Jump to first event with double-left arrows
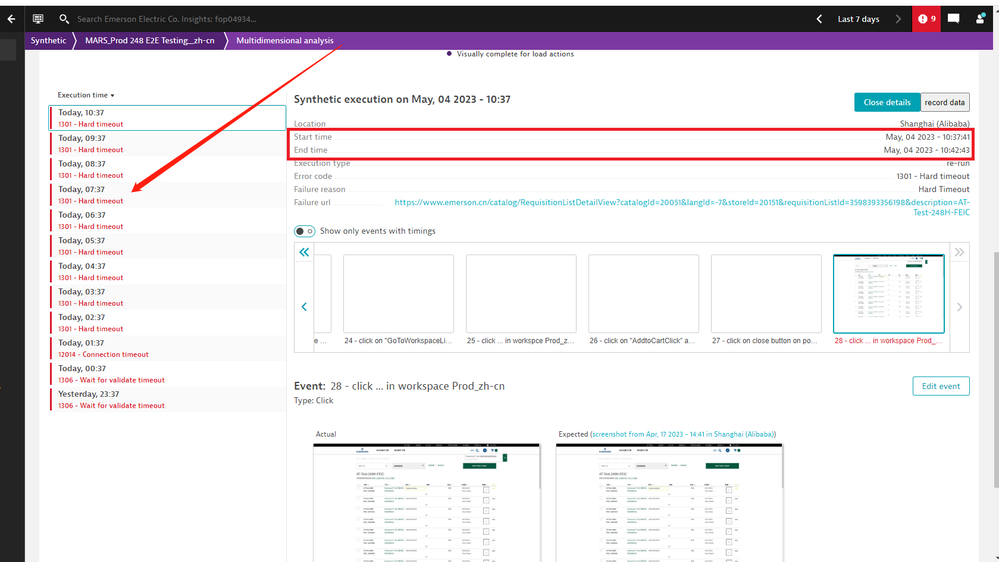This screenshot has height=562, width=999. (x=304, y=253)
